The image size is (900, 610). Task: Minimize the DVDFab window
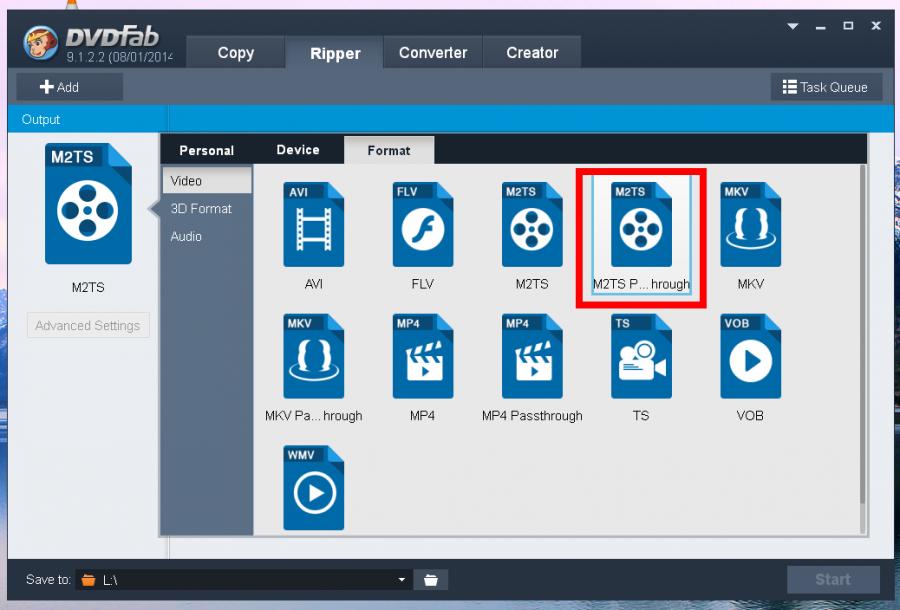(820, 26)
